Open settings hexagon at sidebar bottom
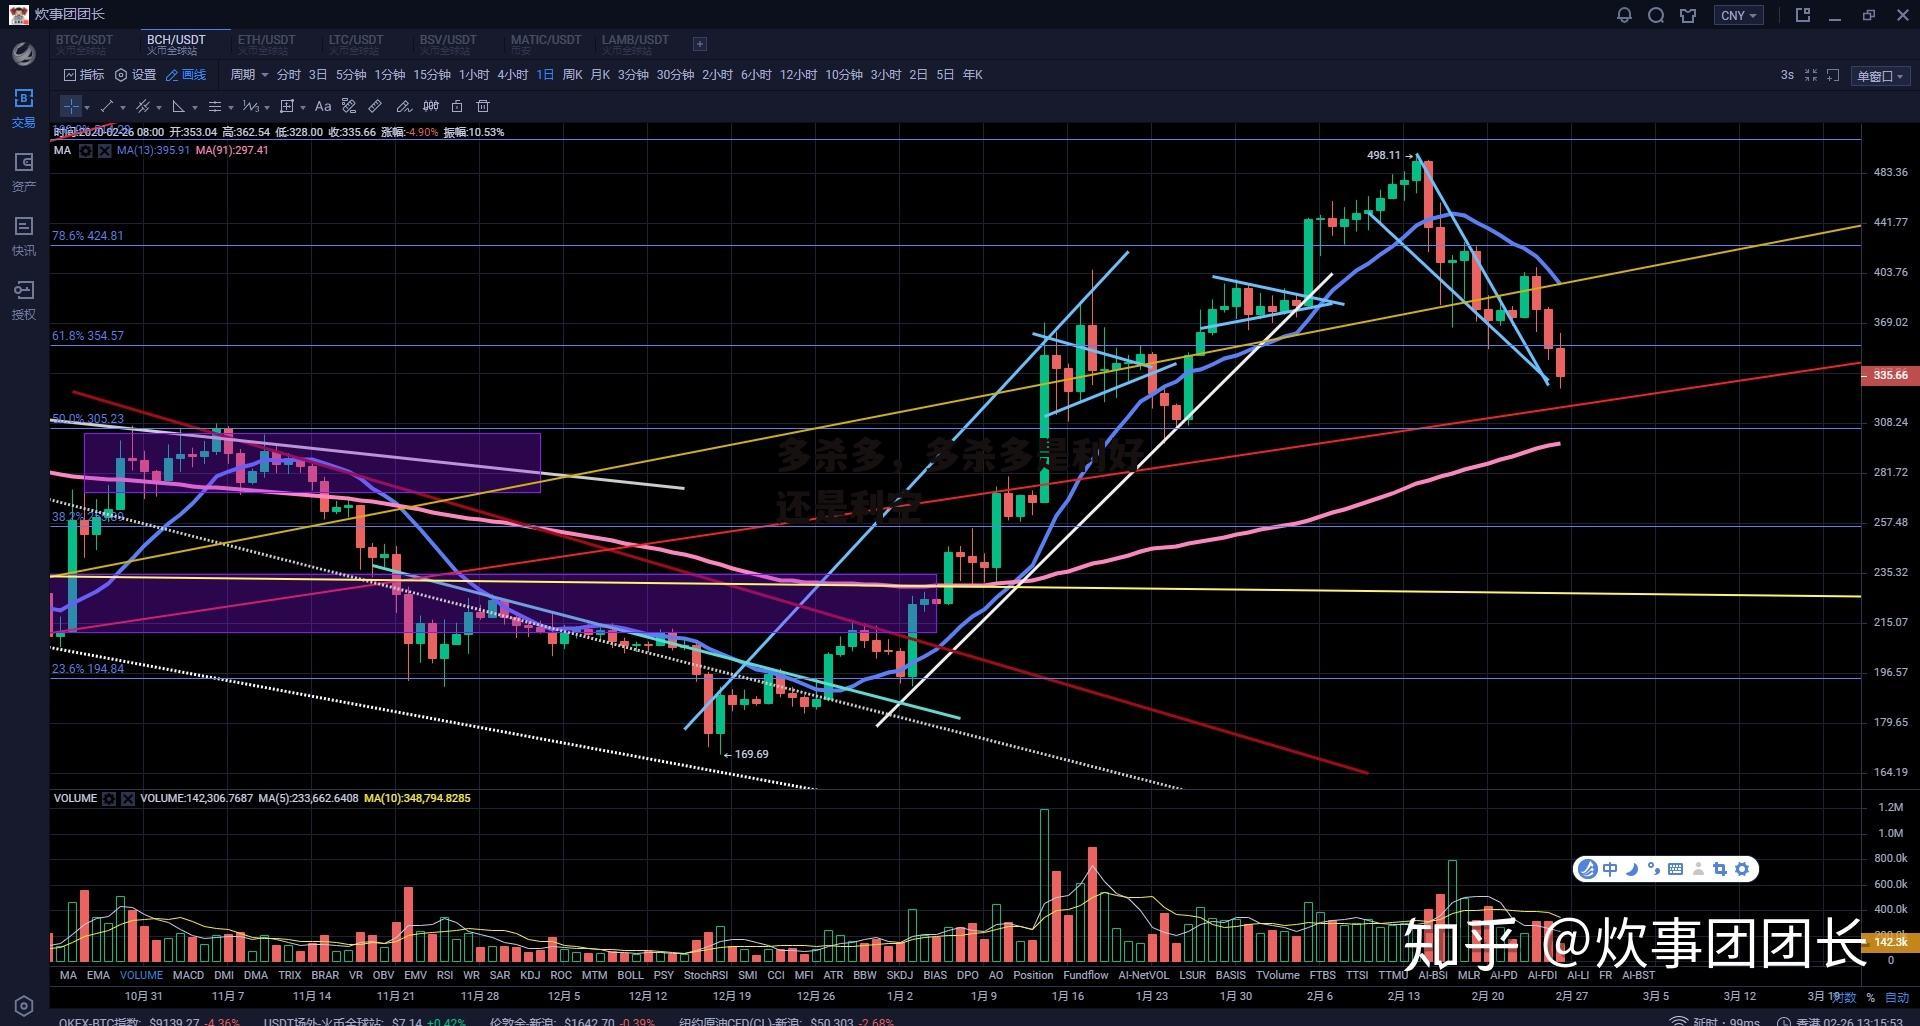This screenshot has height=1026, width=1920. coord(24,1005)
